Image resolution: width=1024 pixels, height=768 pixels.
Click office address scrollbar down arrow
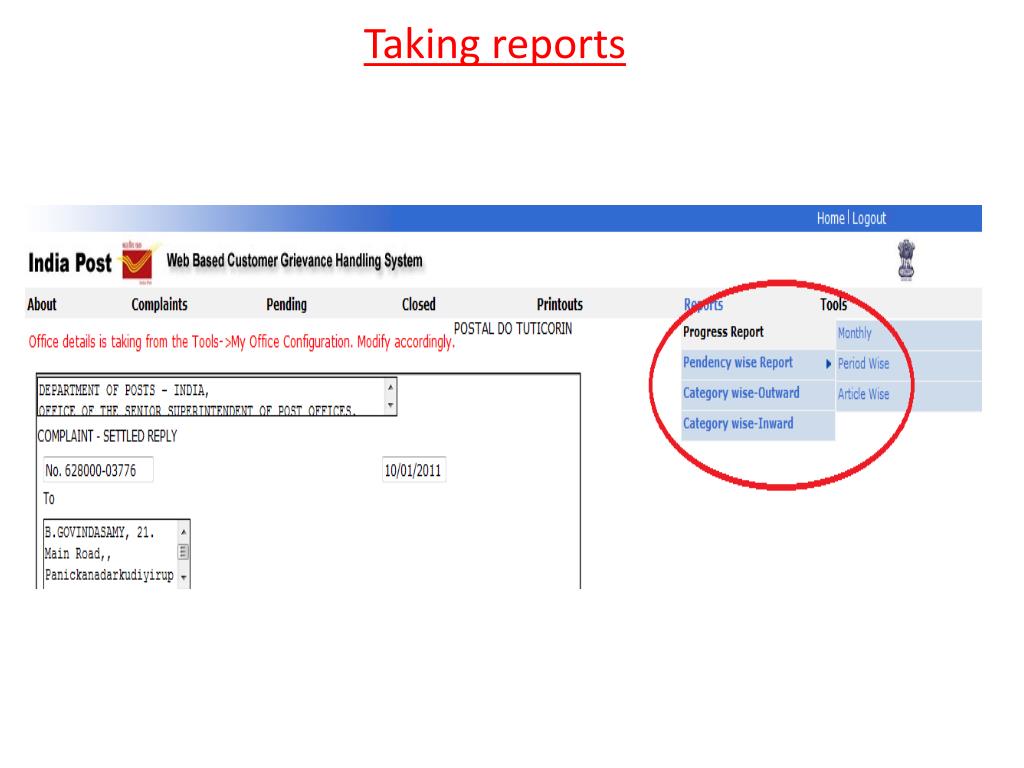(x=391, y=406)
